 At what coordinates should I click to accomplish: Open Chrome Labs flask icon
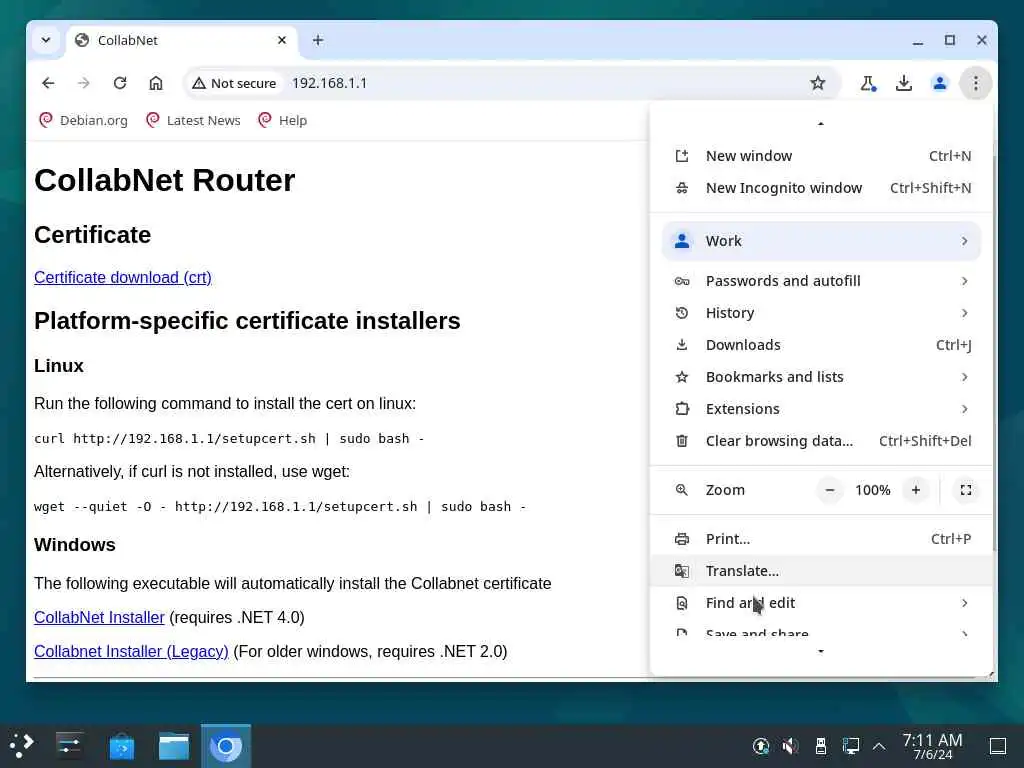(867, 83)
